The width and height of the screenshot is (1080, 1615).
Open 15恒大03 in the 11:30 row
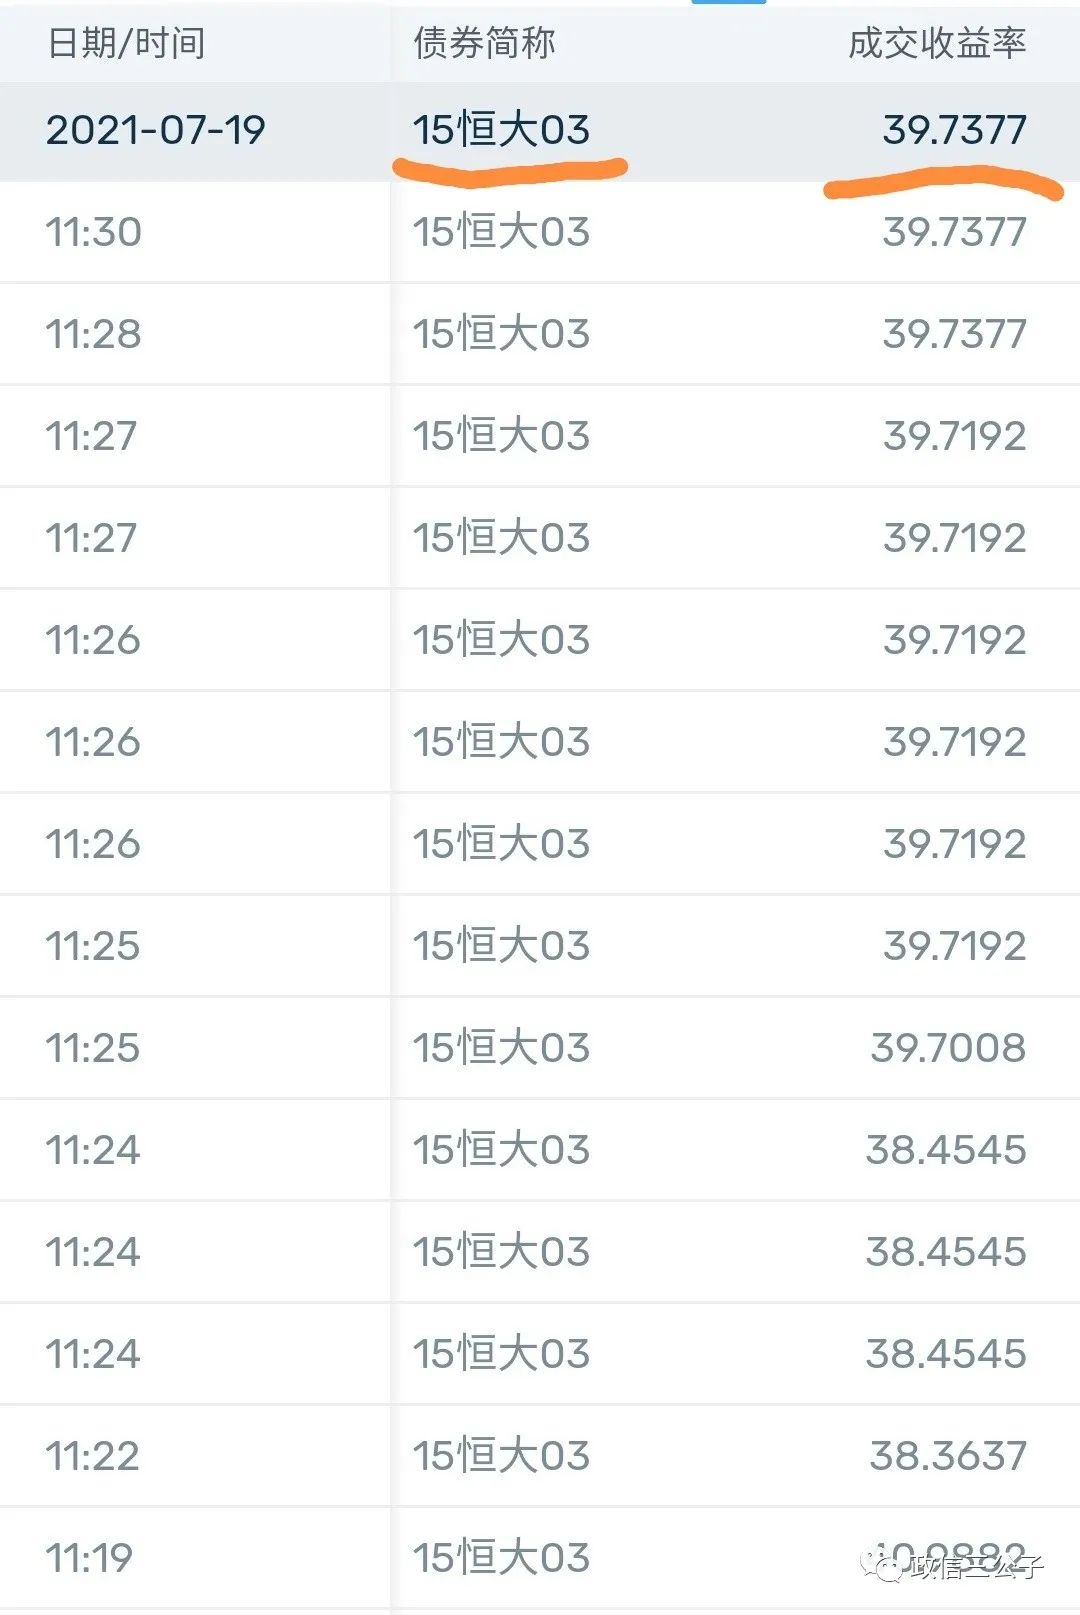501,232
